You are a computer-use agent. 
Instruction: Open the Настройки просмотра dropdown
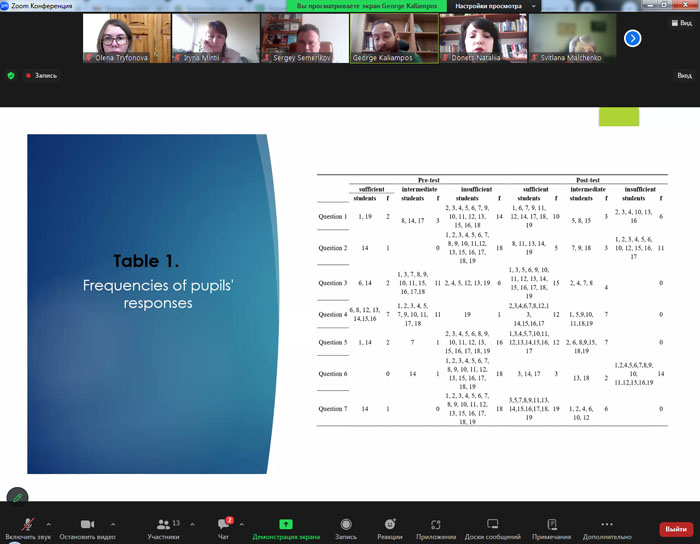click(x=496, y=6)
